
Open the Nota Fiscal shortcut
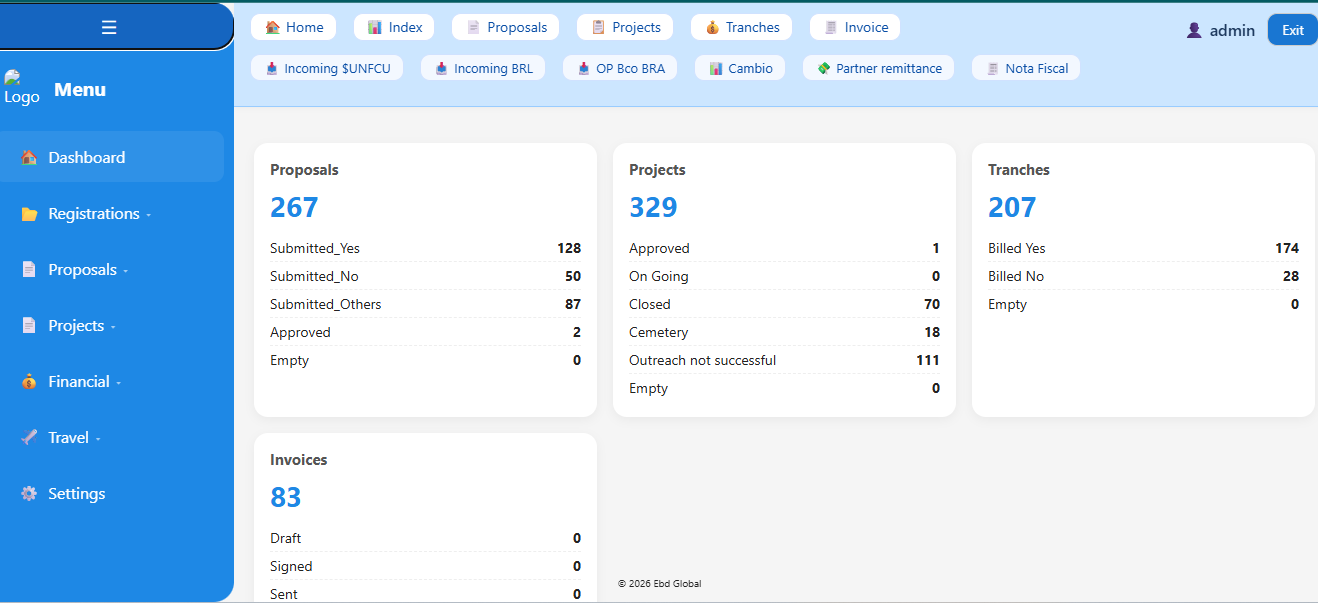click(x=1026, y=68)
